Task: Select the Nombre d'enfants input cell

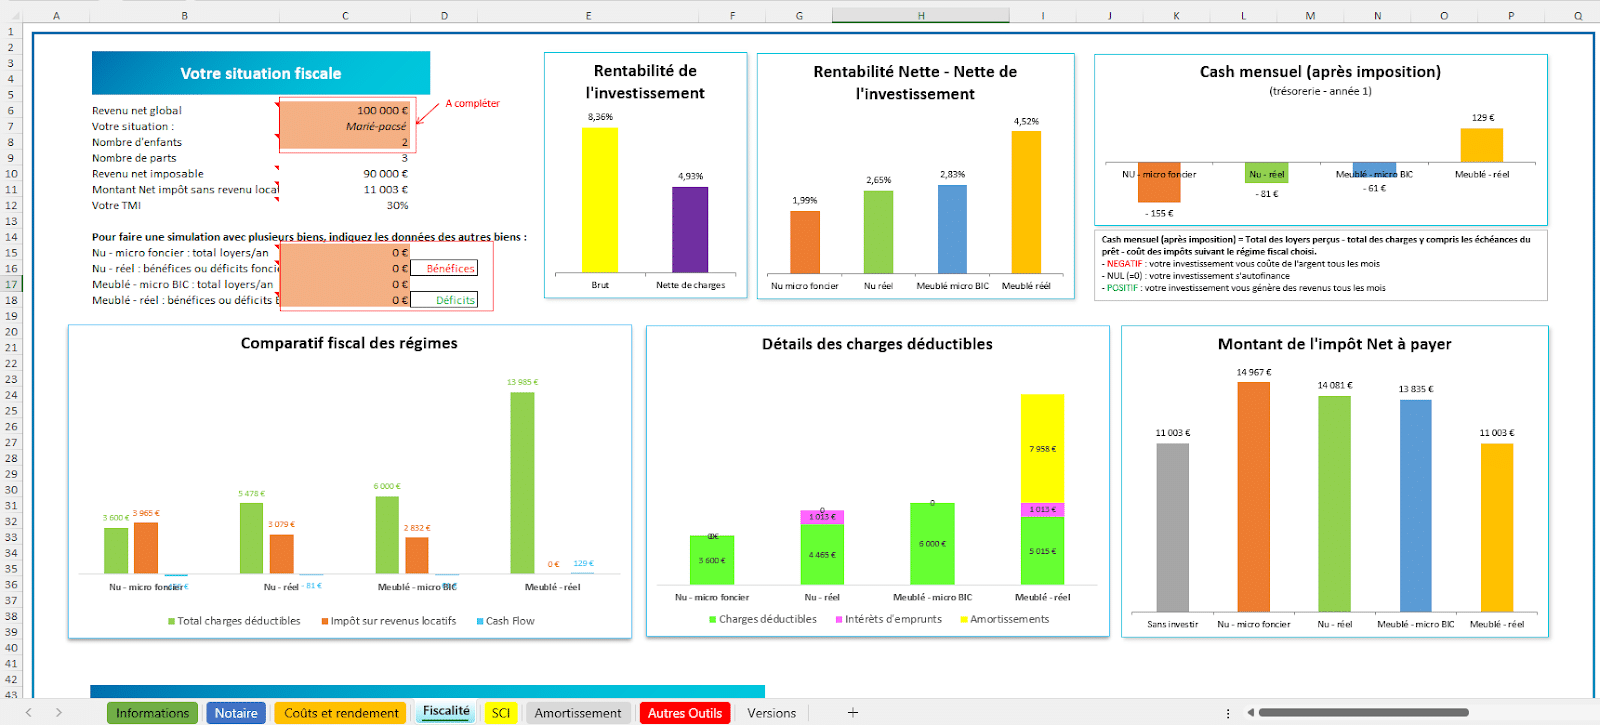Action: coord(345,142)
